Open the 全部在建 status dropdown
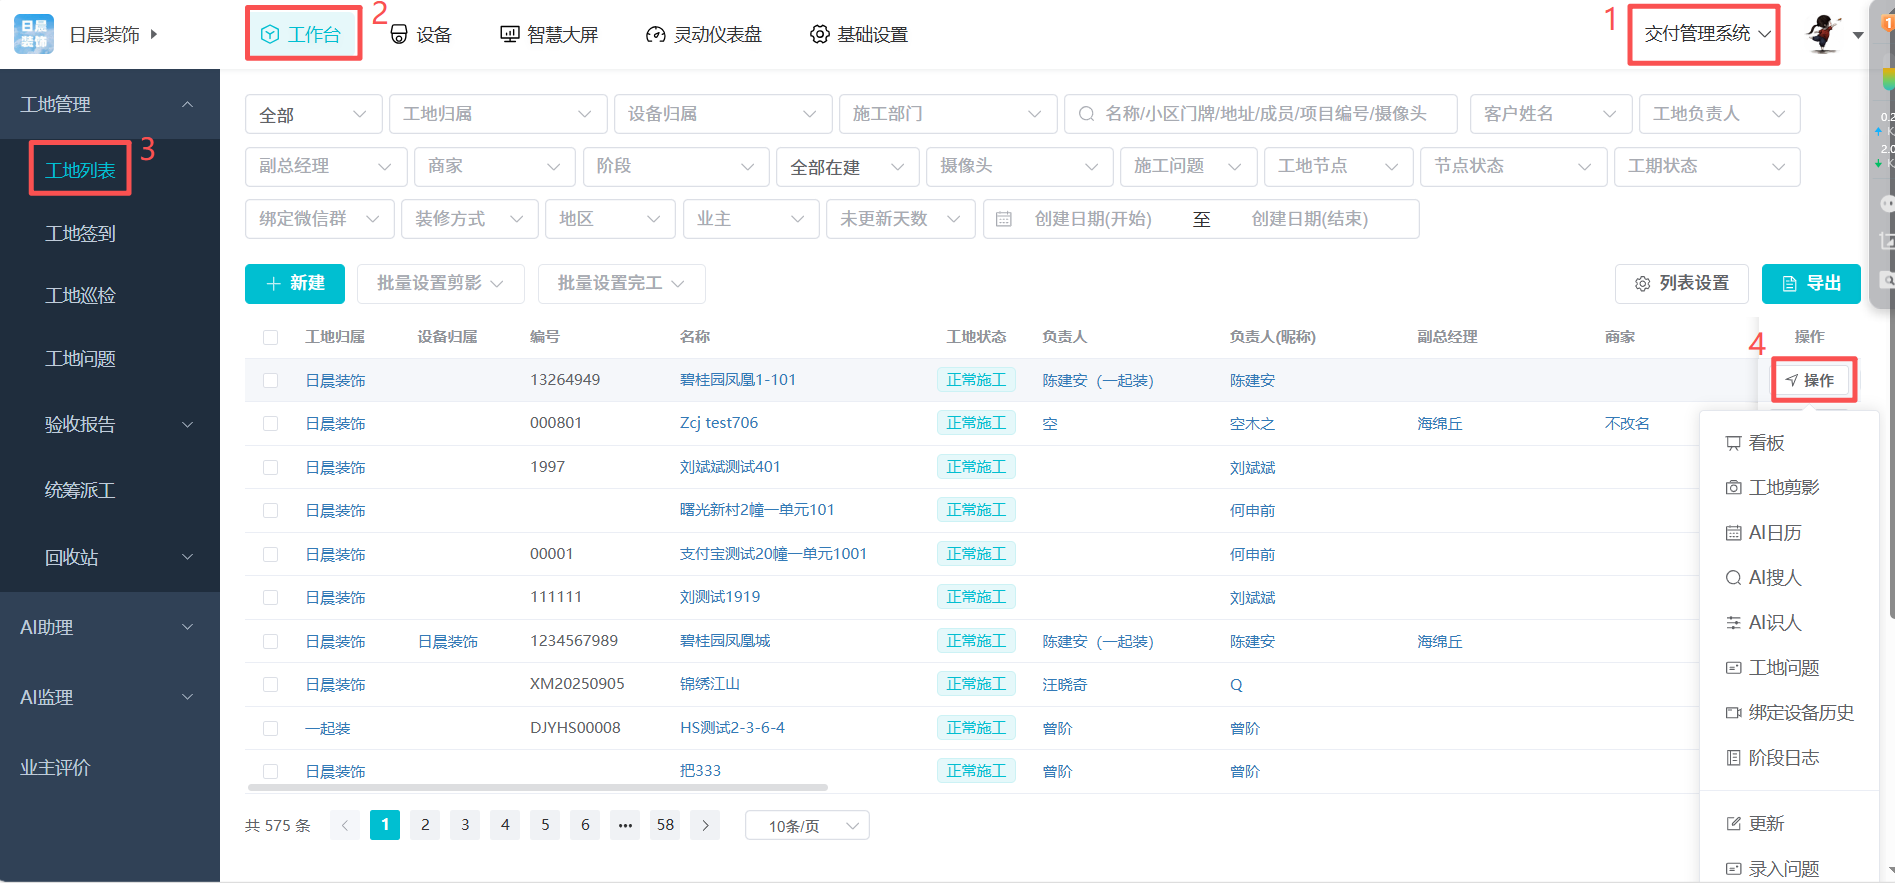This screenshot has height=883, width=1895. [x=848, y=167]
